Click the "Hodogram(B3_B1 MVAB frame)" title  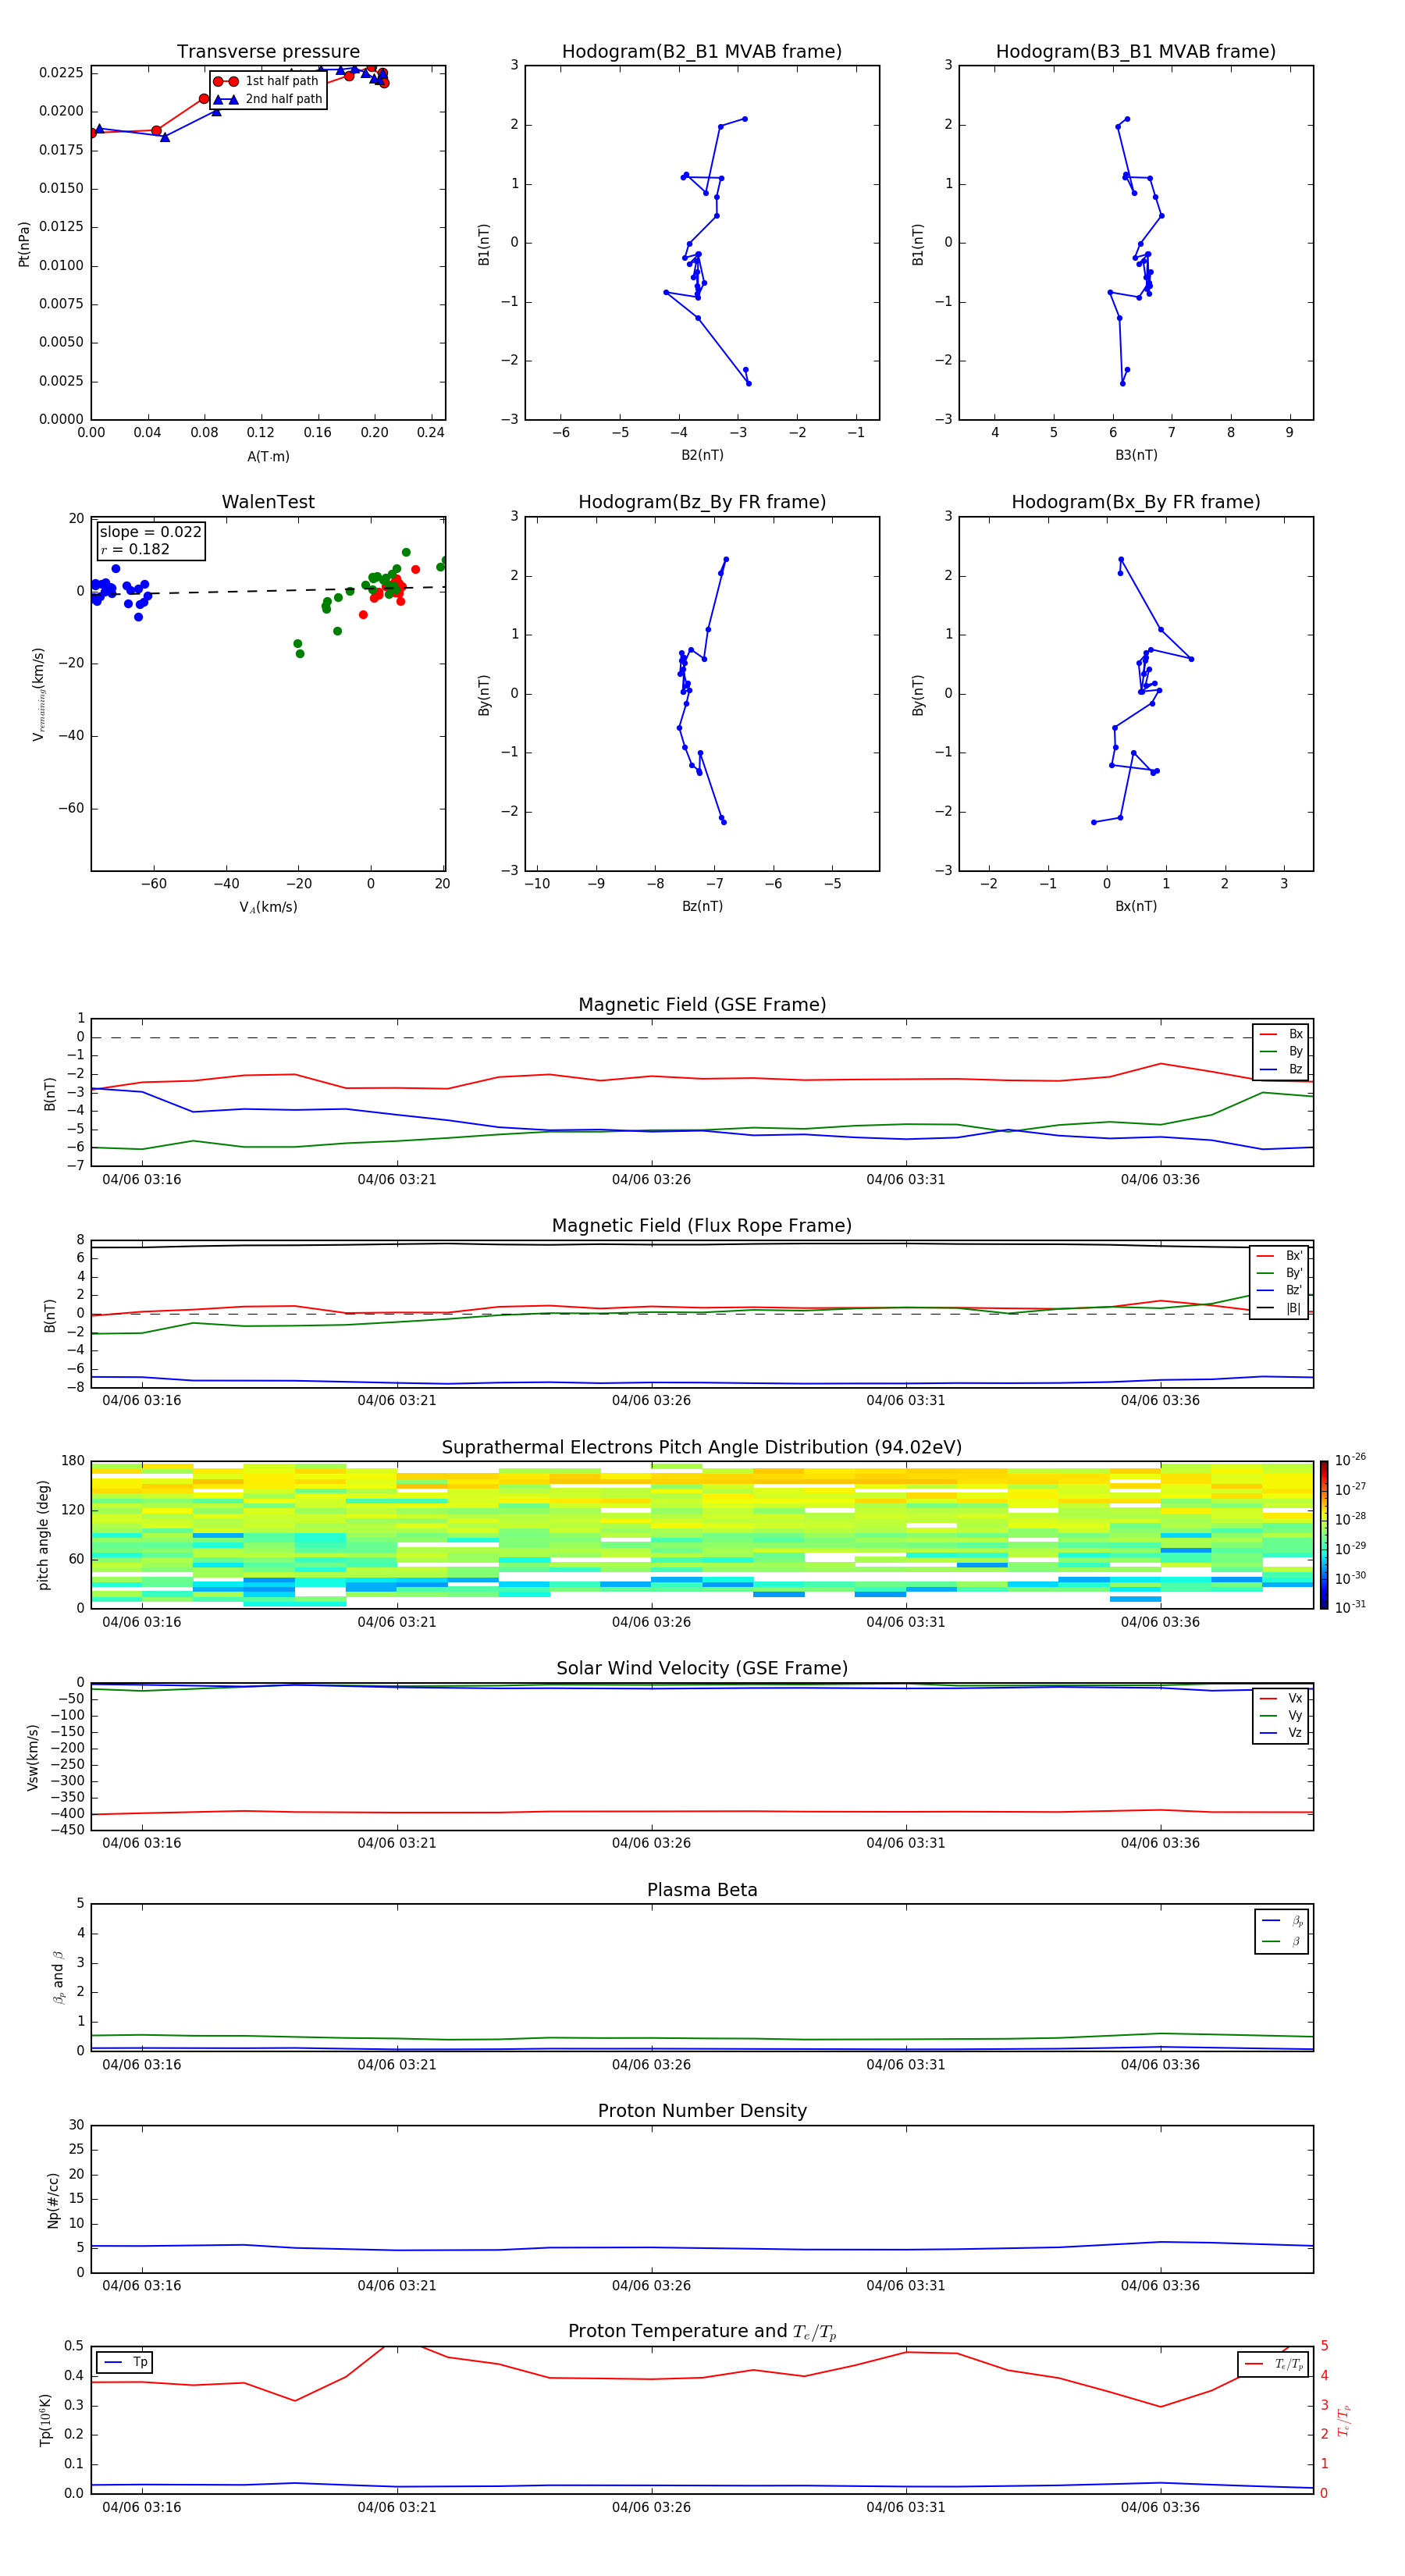pyautogui.click(x=1136, y=52)
